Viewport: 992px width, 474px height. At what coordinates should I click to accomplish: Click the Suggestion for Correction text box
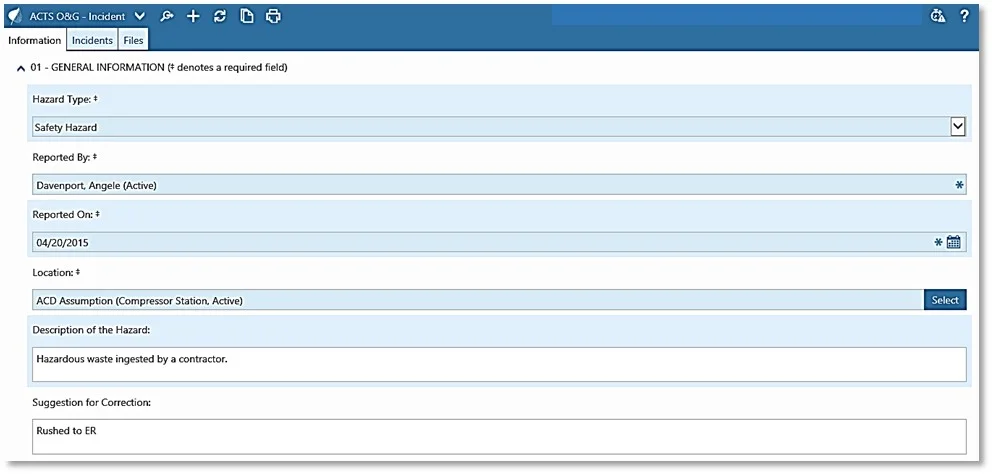click(499, 436)
